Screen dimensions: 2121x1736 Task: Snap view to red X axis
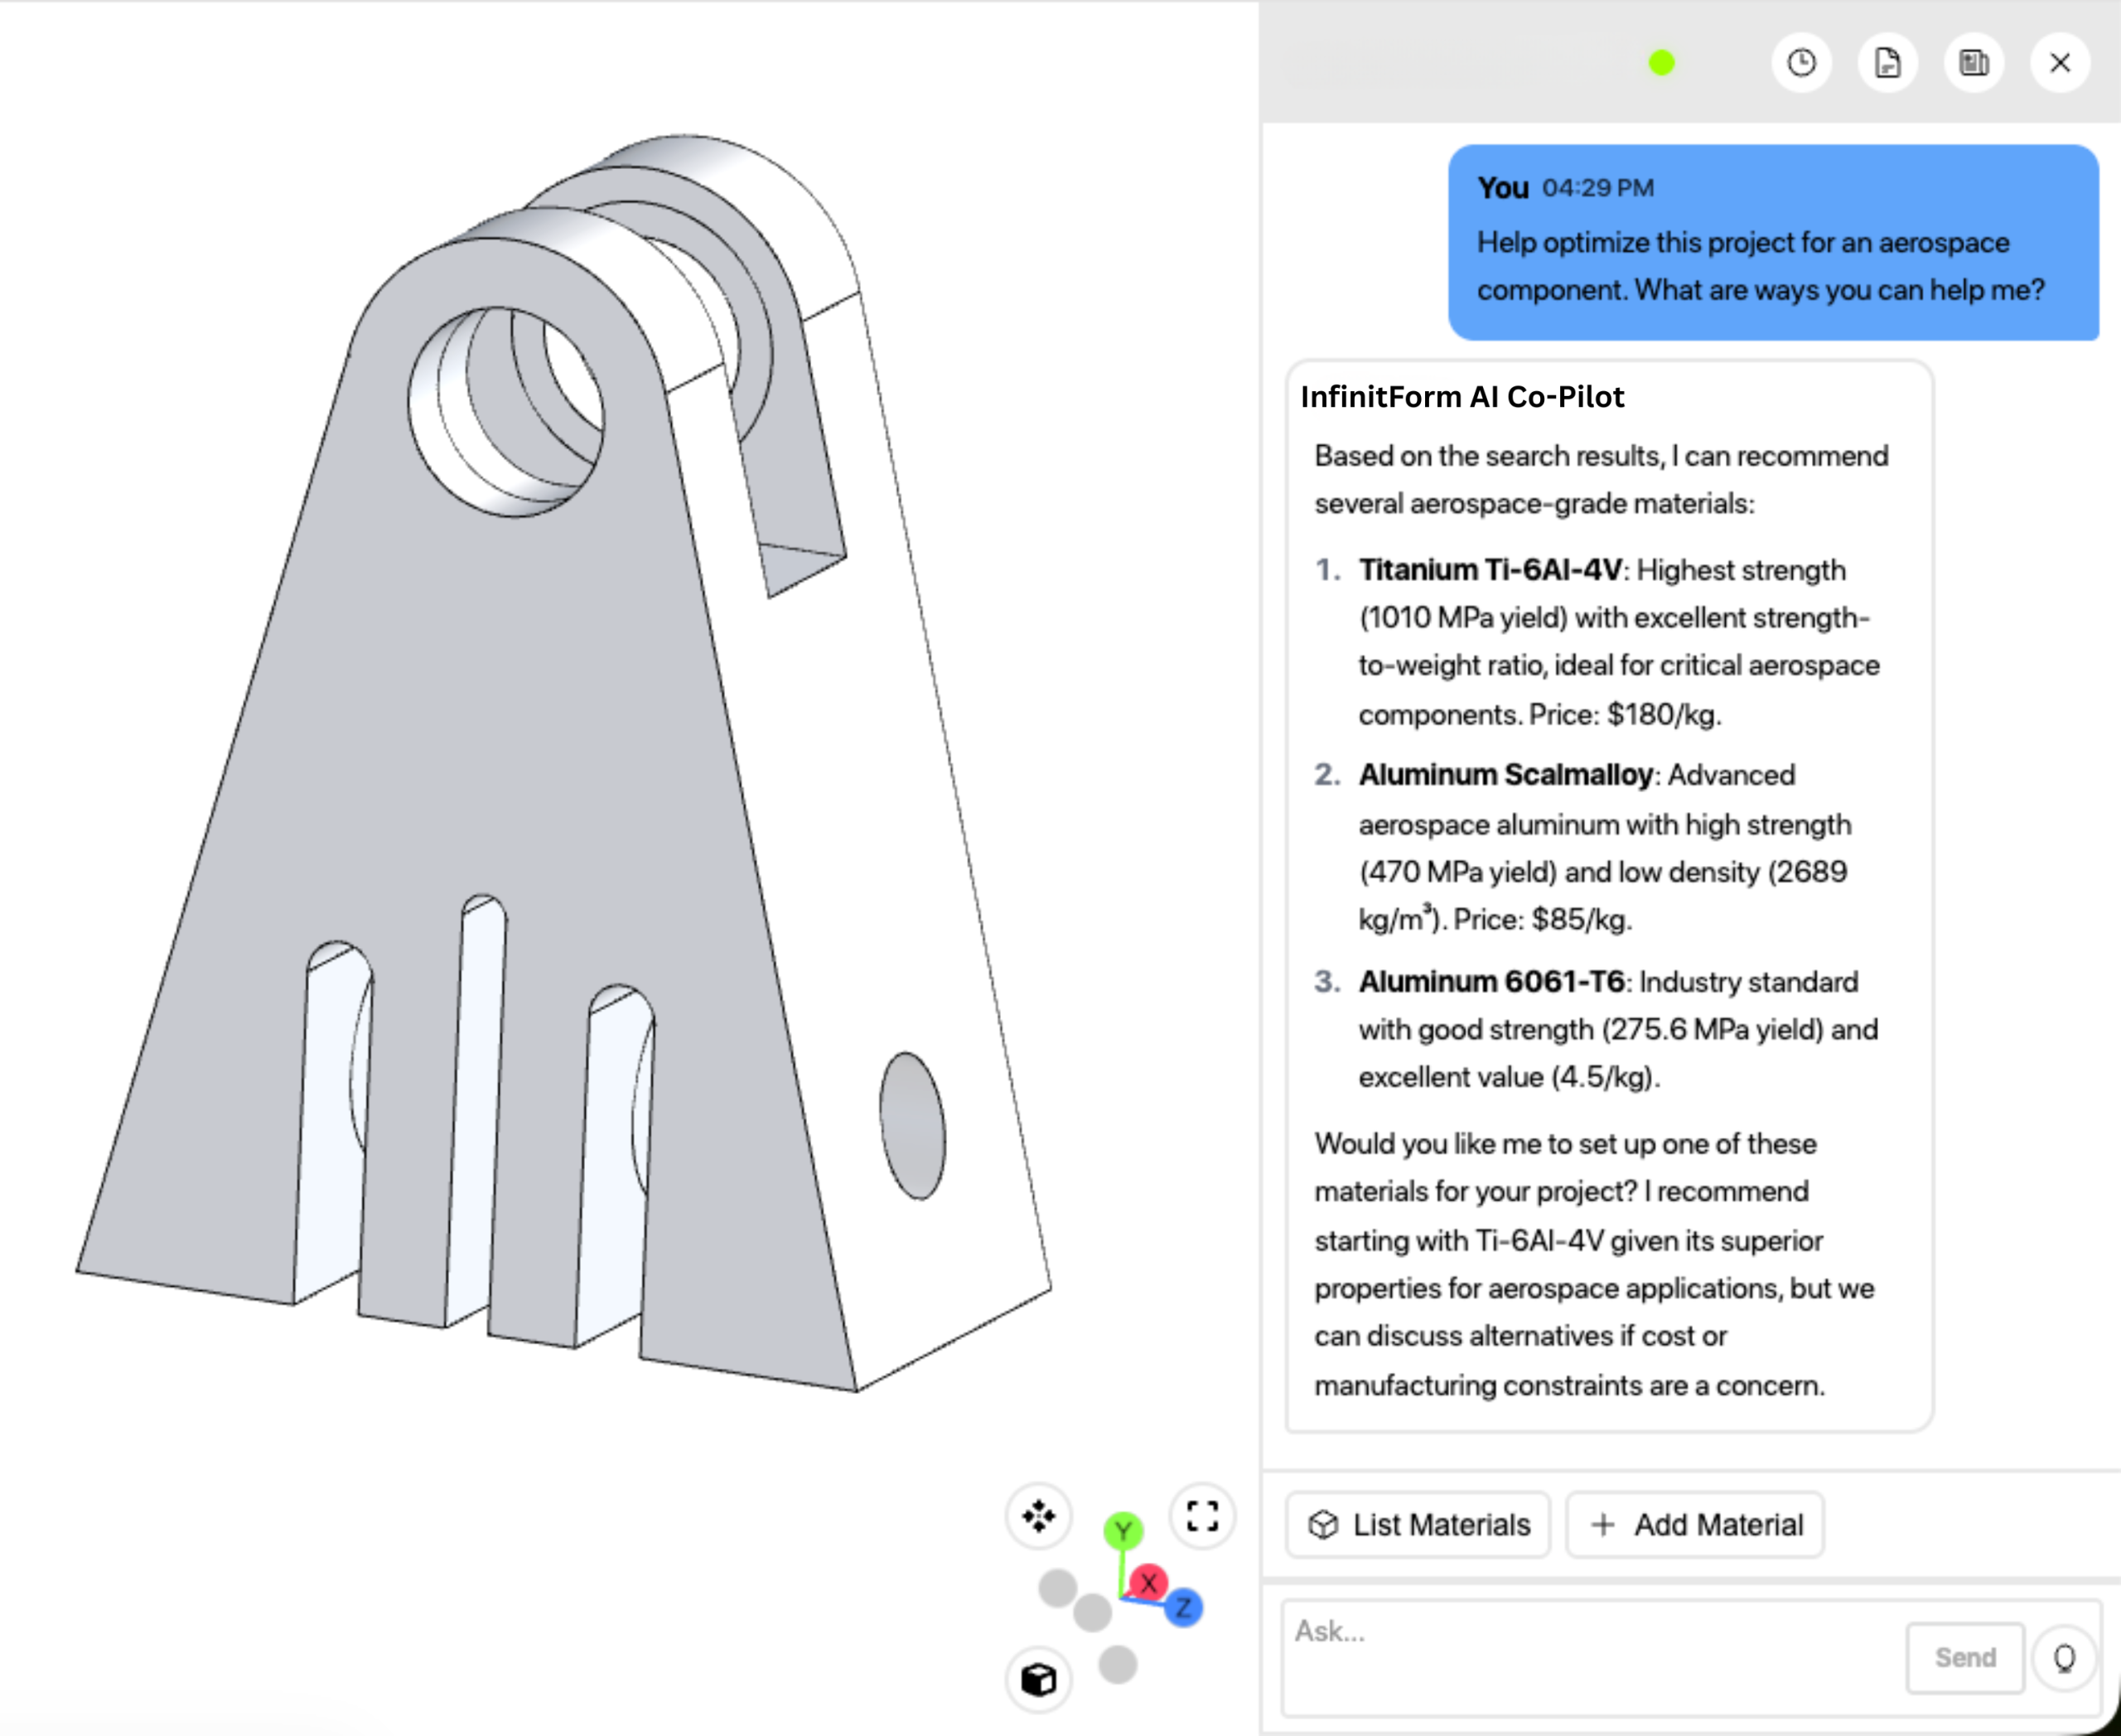[x=1149, y=1583]
